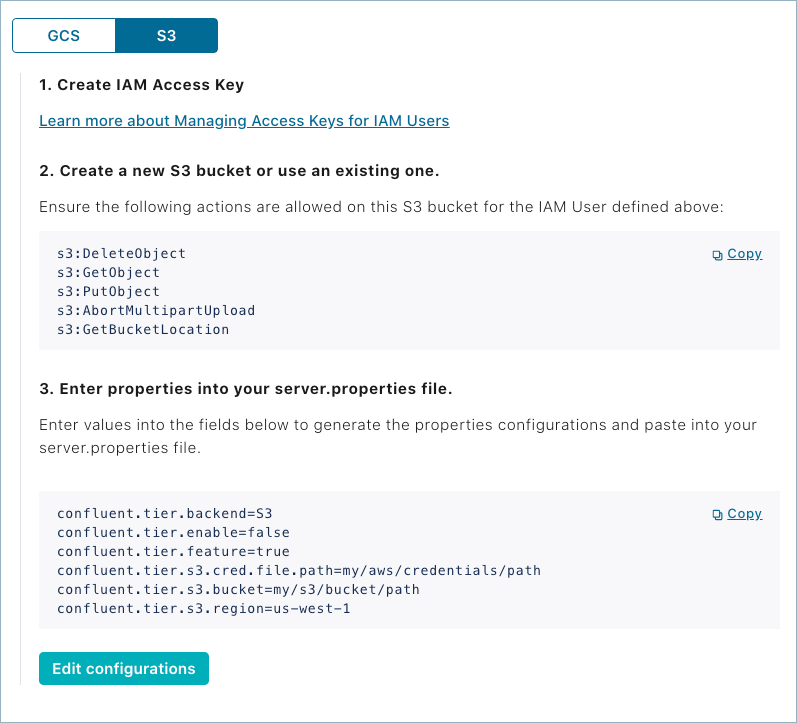Click the copy icon in the S3 actions block
Image resolution: width=797 pixels, height=723 pixels.
[717, 255]
